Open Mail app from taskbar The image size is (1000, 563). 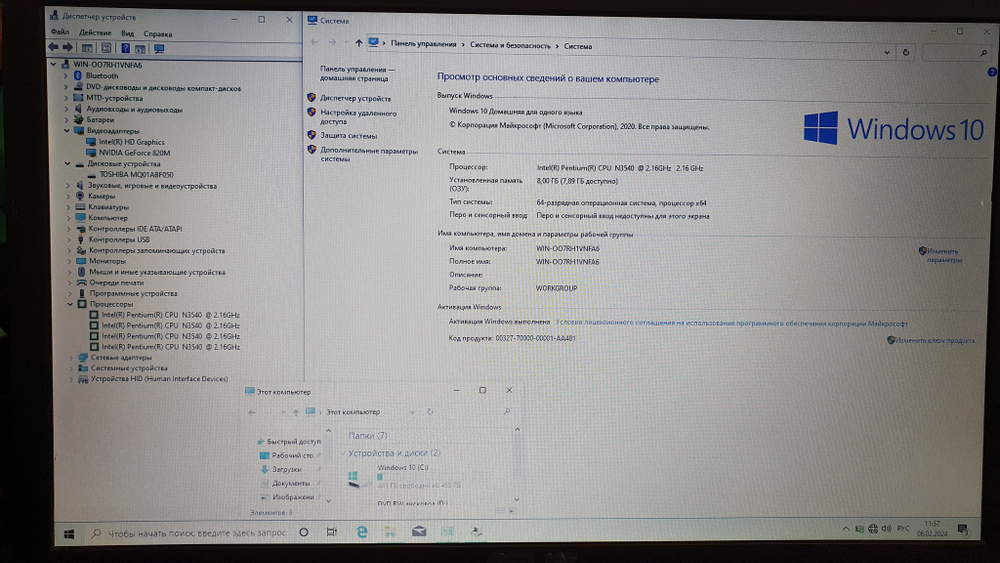pos(419,530)
